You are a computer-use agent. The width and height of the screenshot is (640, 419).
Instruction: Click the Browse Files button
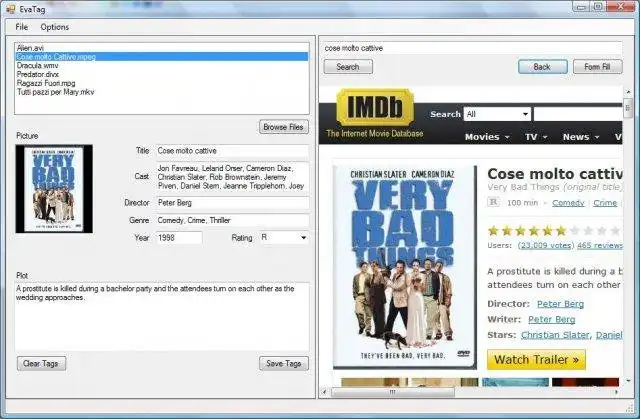(284, 127)
